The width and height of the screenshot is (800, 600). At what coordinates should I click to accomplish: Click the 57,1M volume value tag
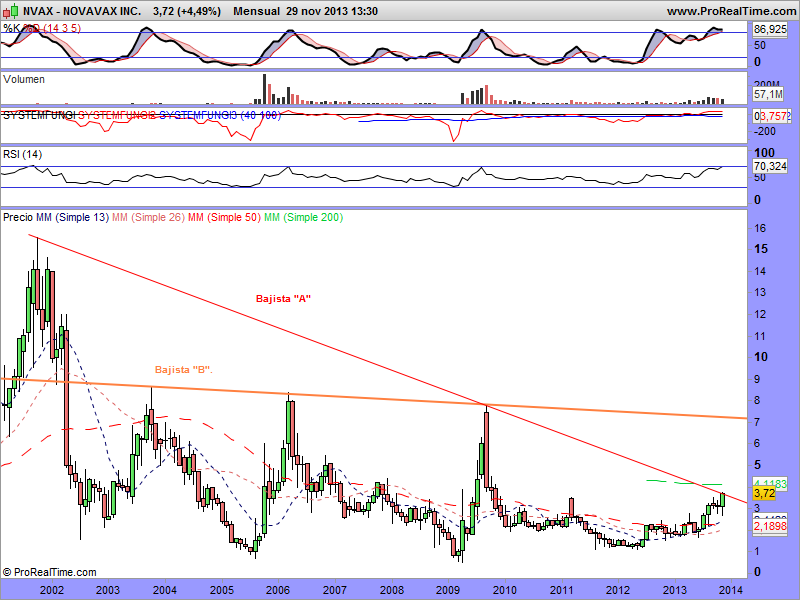click(x=768, y=94)
